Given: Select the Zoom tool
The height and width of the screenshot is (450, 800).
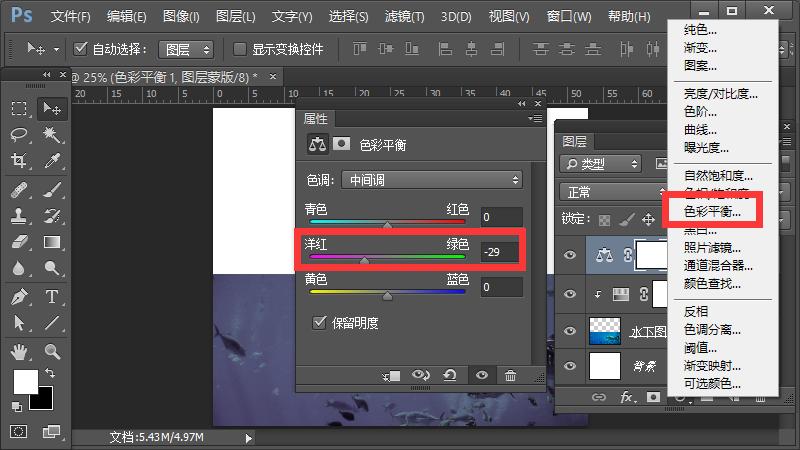Looking at the screenshot, I should tap(52, 352).
